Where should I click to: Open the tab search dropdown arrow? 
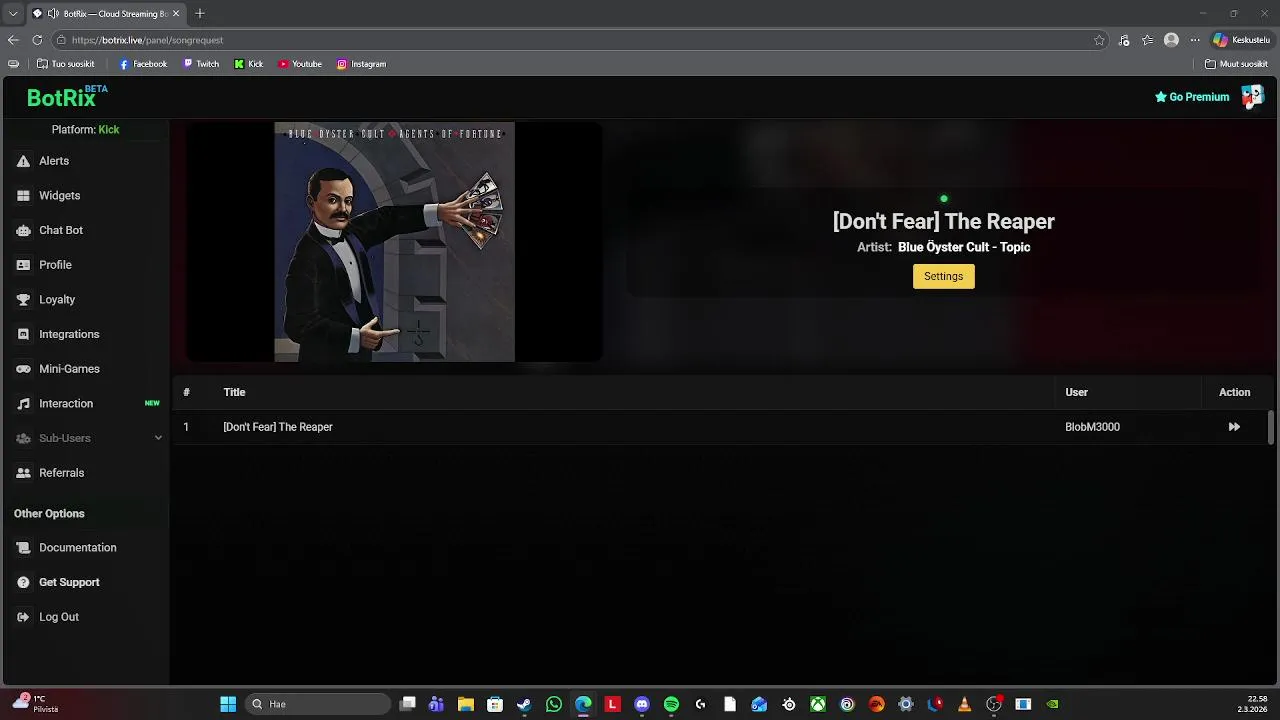point(13,13)
